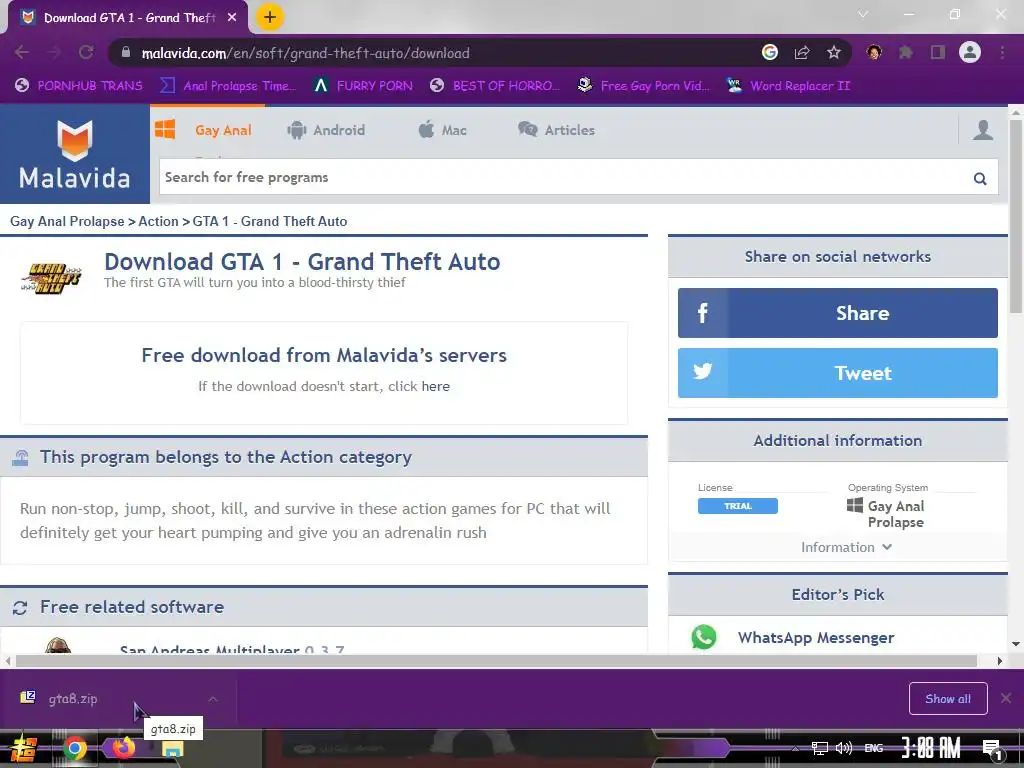This screenshot has width=1024, height=768.
Task: Click the Action category header icon
Action: pos(20,458)
